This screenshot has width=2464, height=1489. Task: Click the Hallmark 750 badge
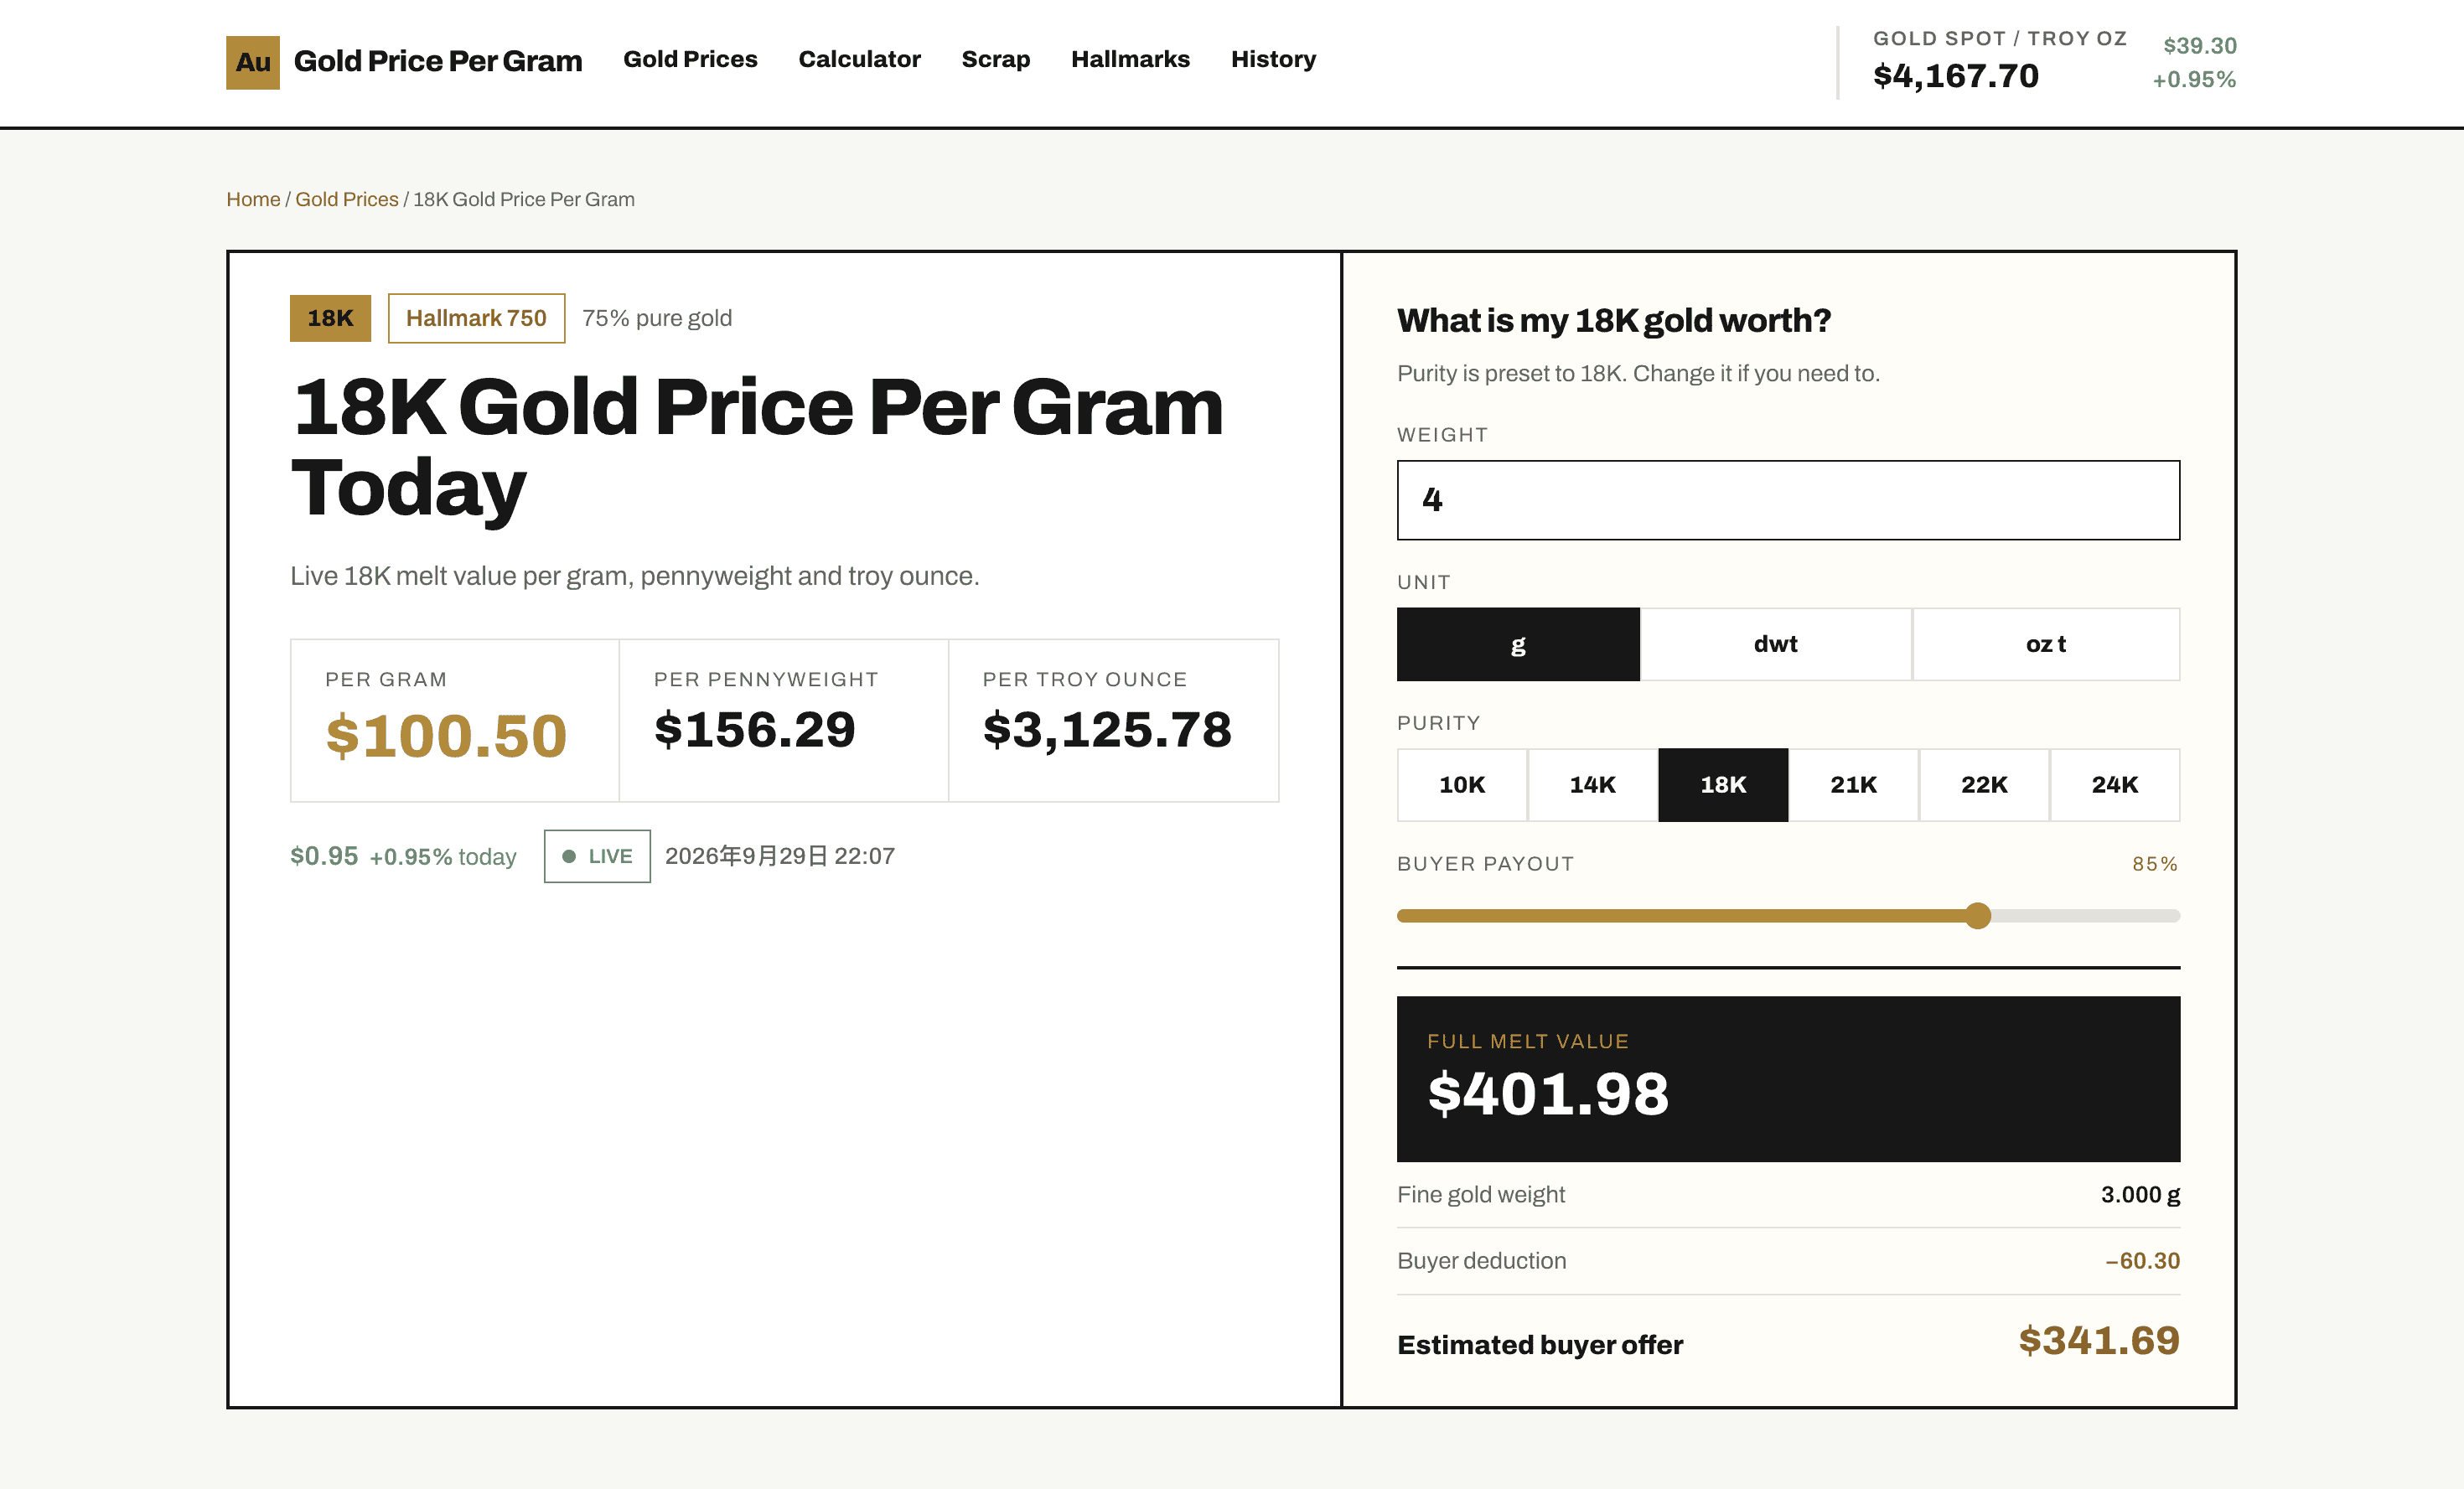pos(476,318)
